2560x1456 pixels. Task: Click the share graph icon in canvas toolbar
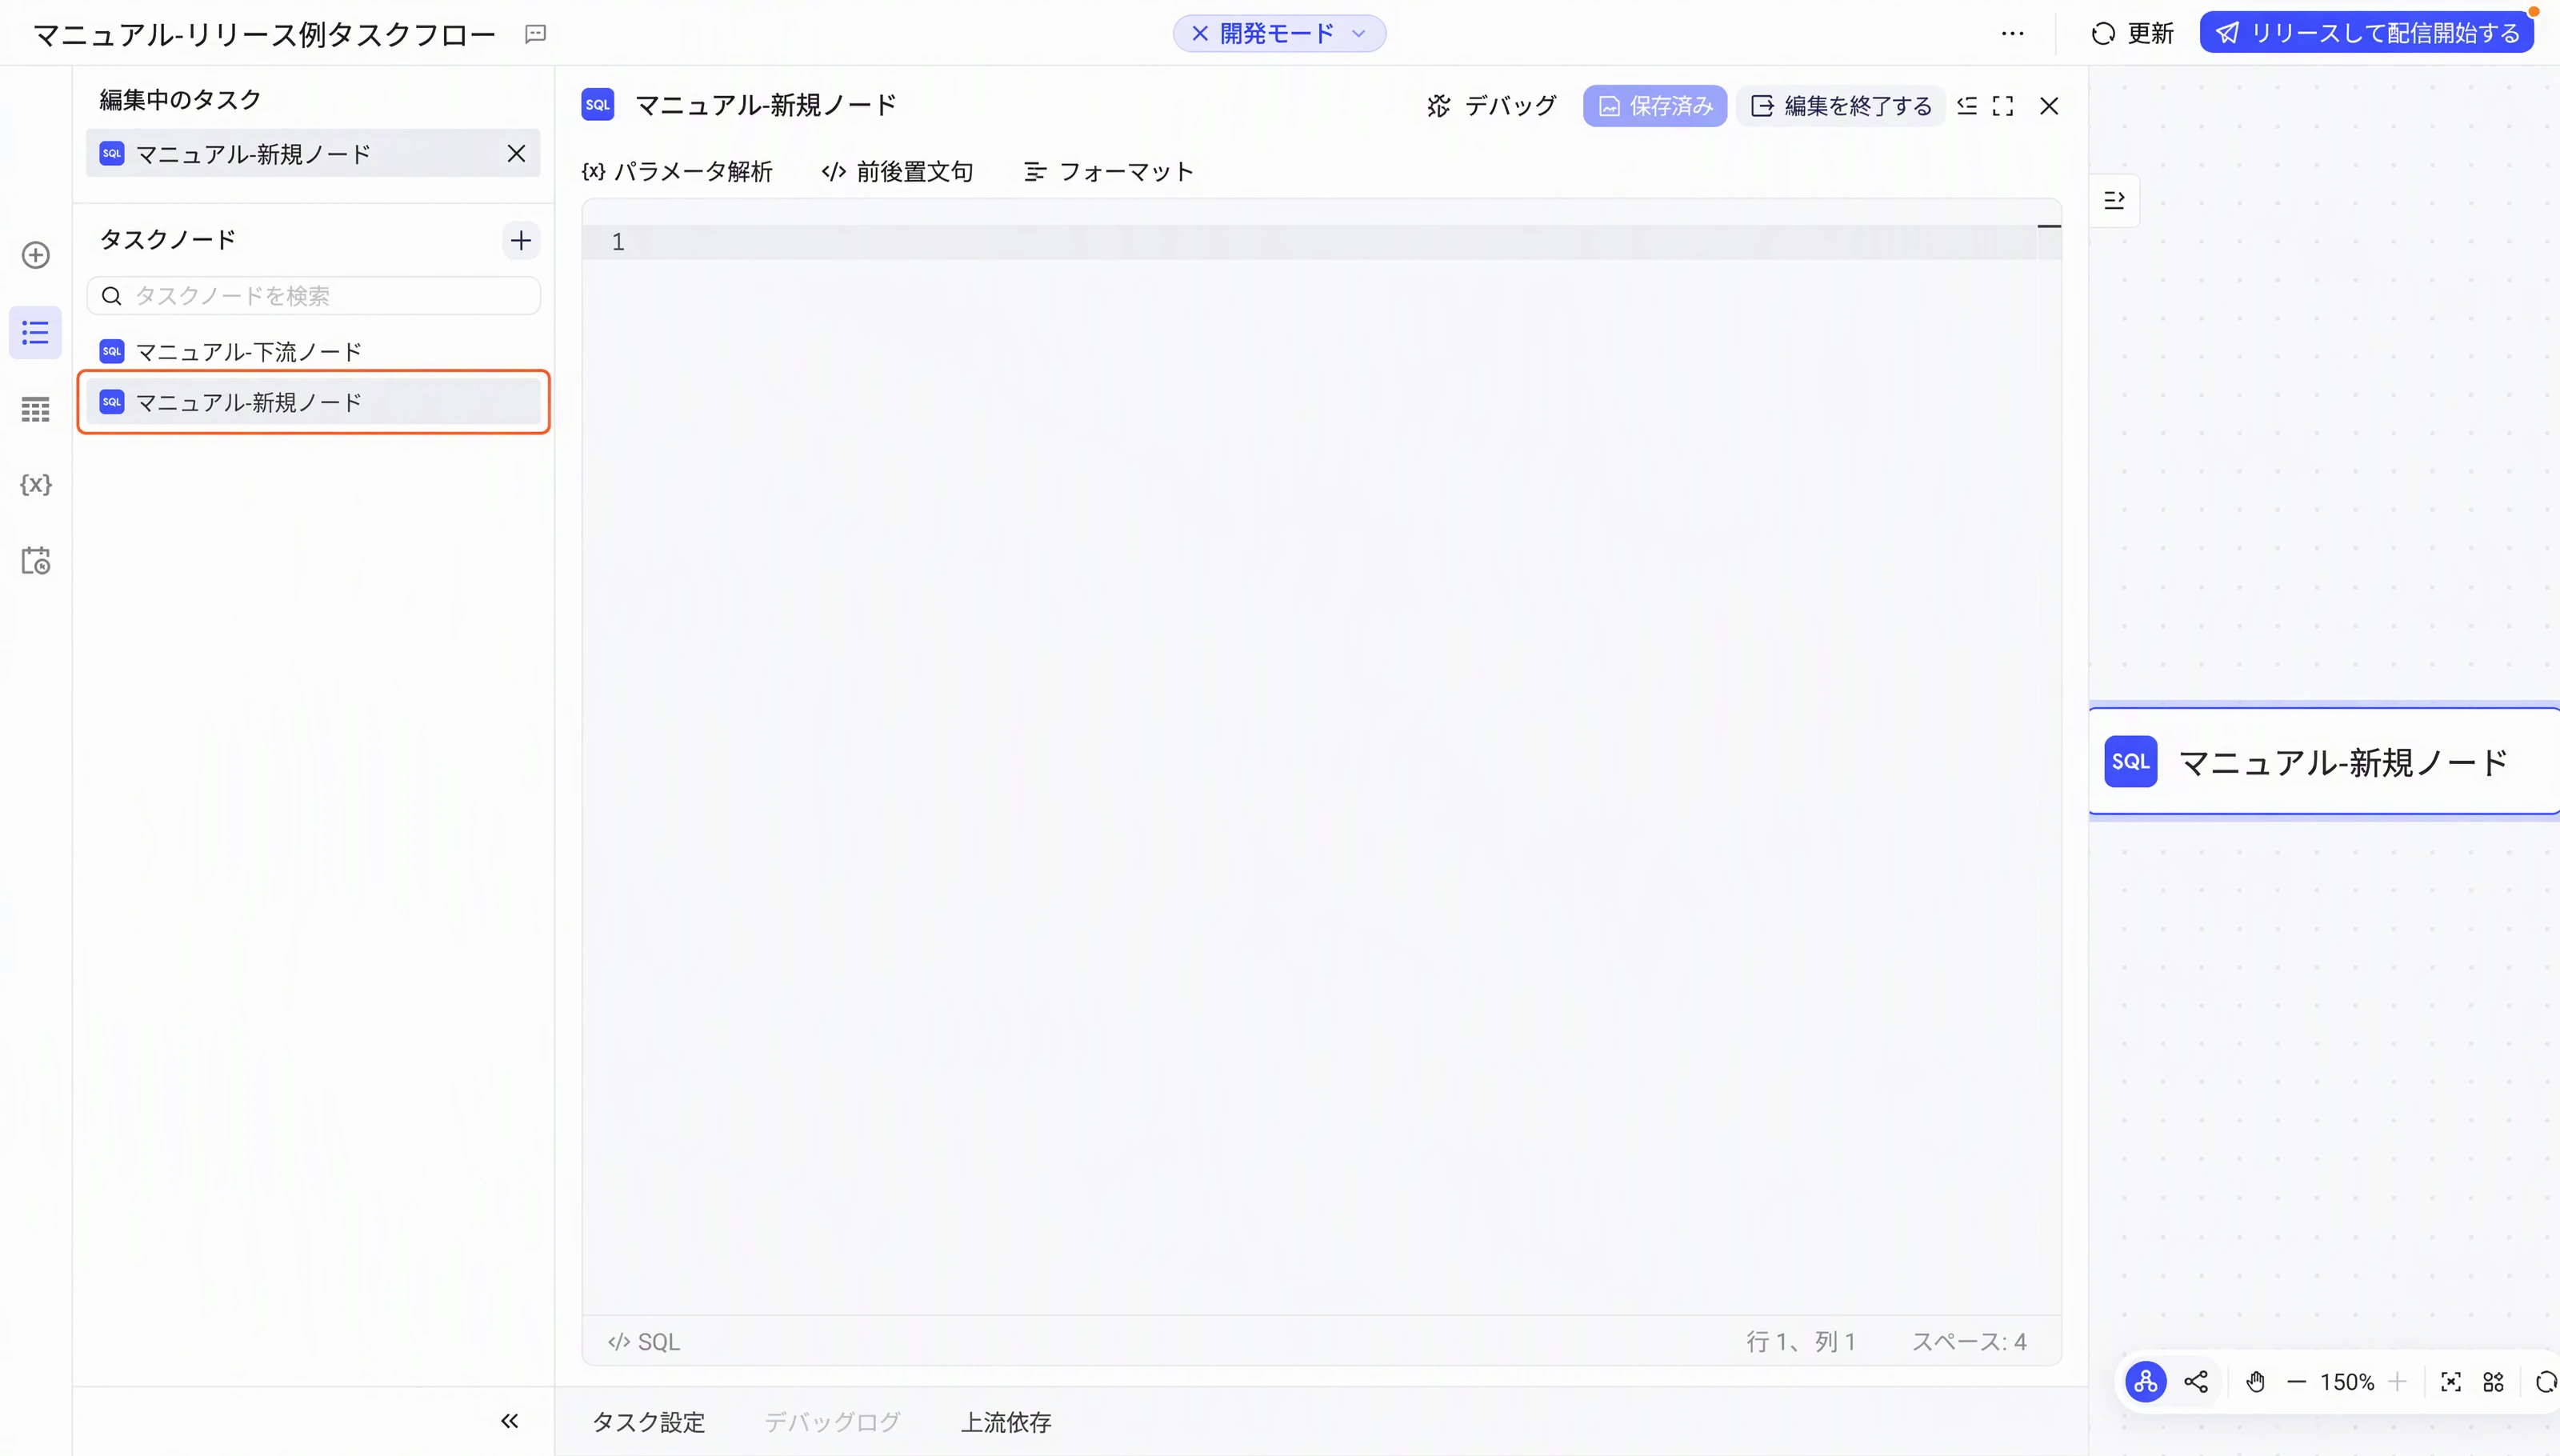point(2196,1382)
